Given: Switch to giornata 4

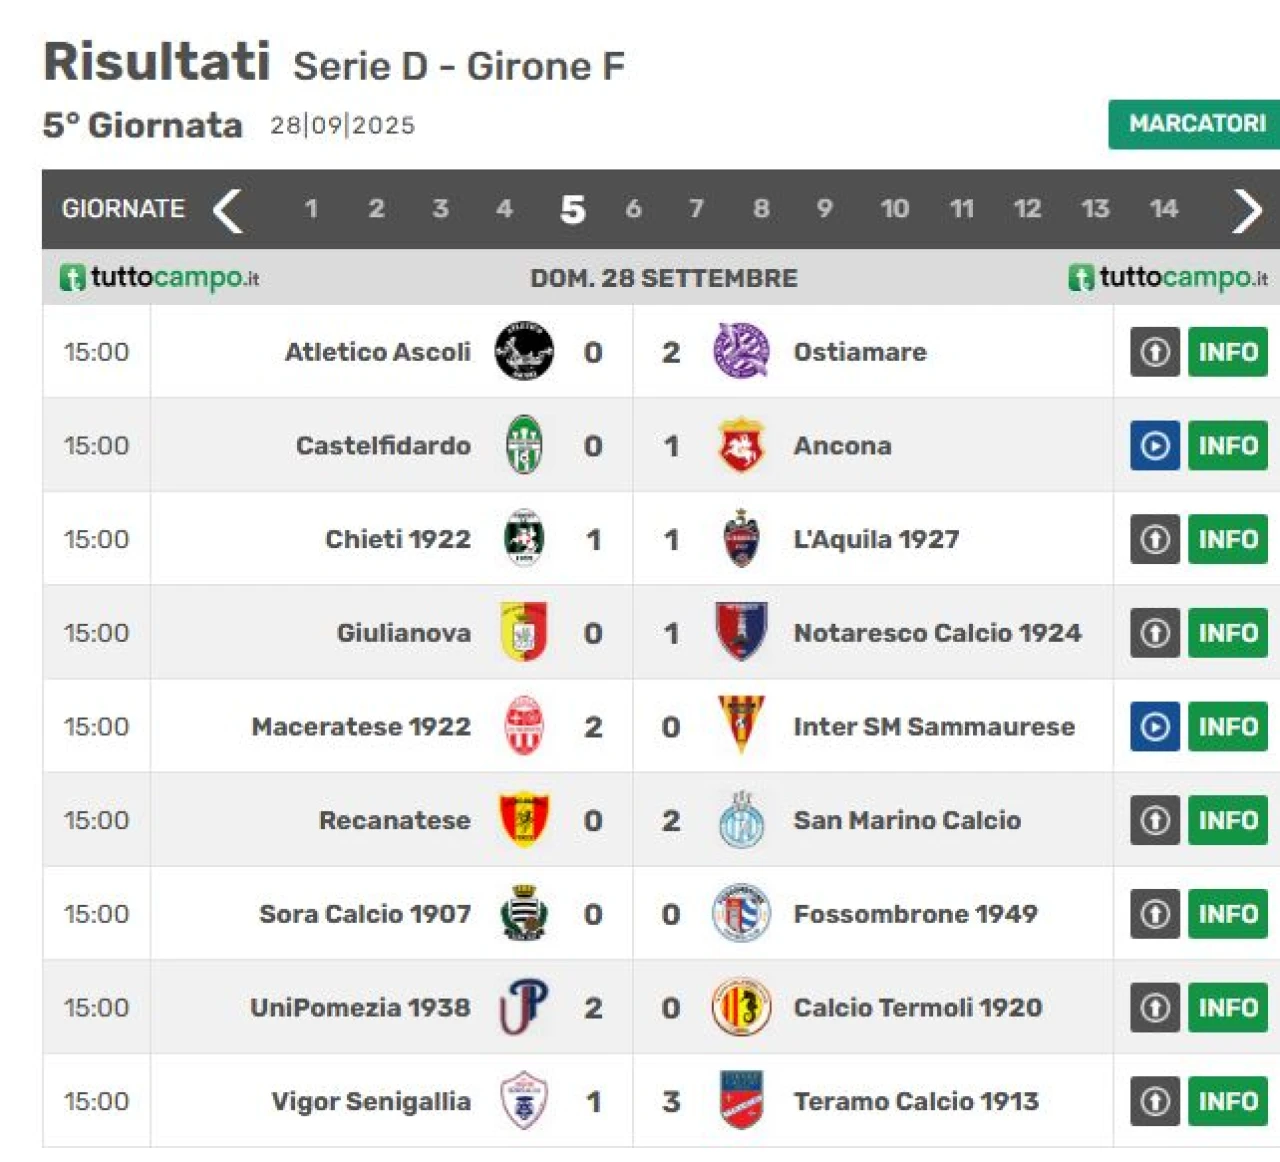Looking at the screenshot, I should click(x=504, y=209).
